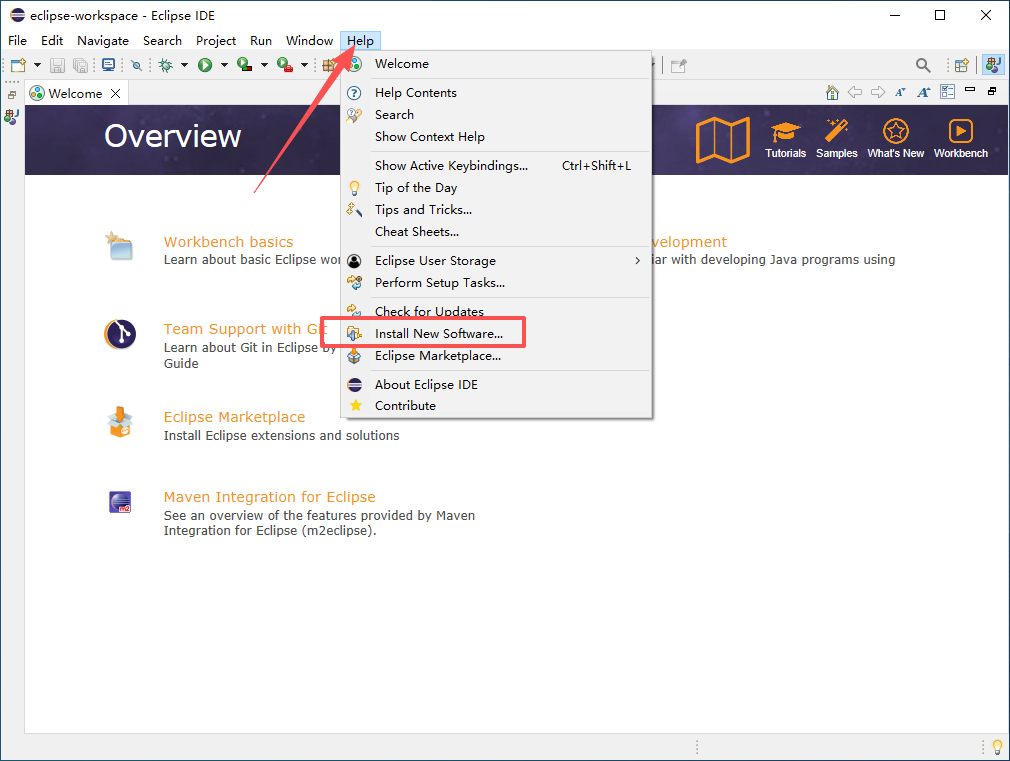
Task: Open the Window menu
Action: coord(309,41)
